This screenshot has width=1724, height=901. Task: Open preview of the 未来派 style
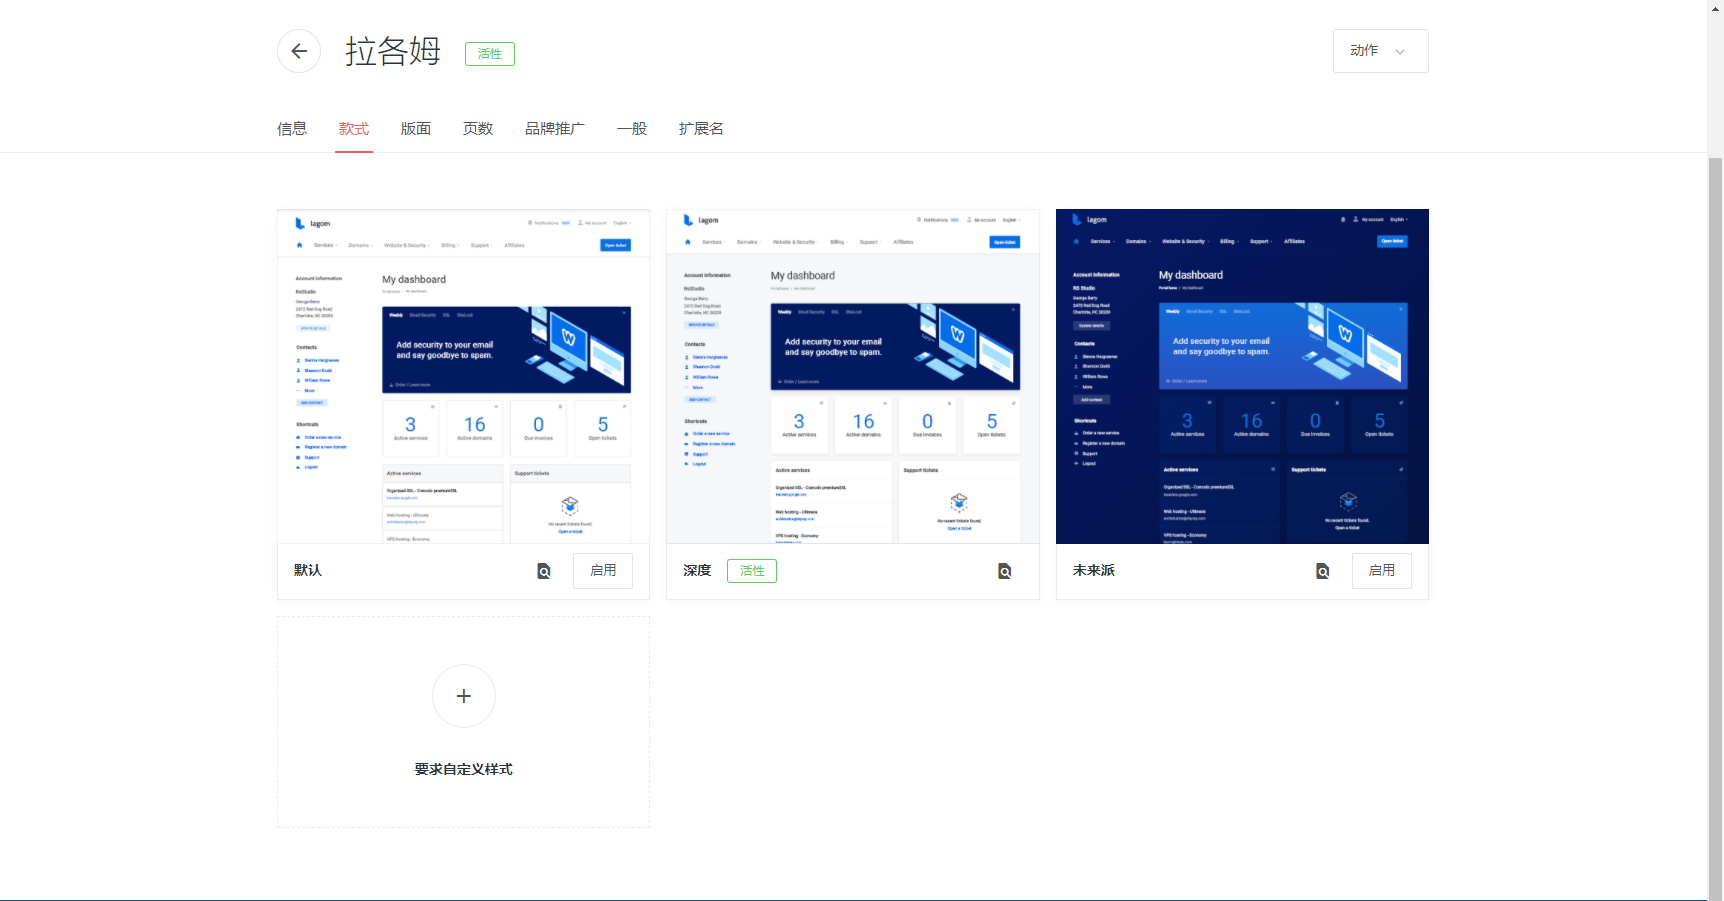[x=1322, y=570]
